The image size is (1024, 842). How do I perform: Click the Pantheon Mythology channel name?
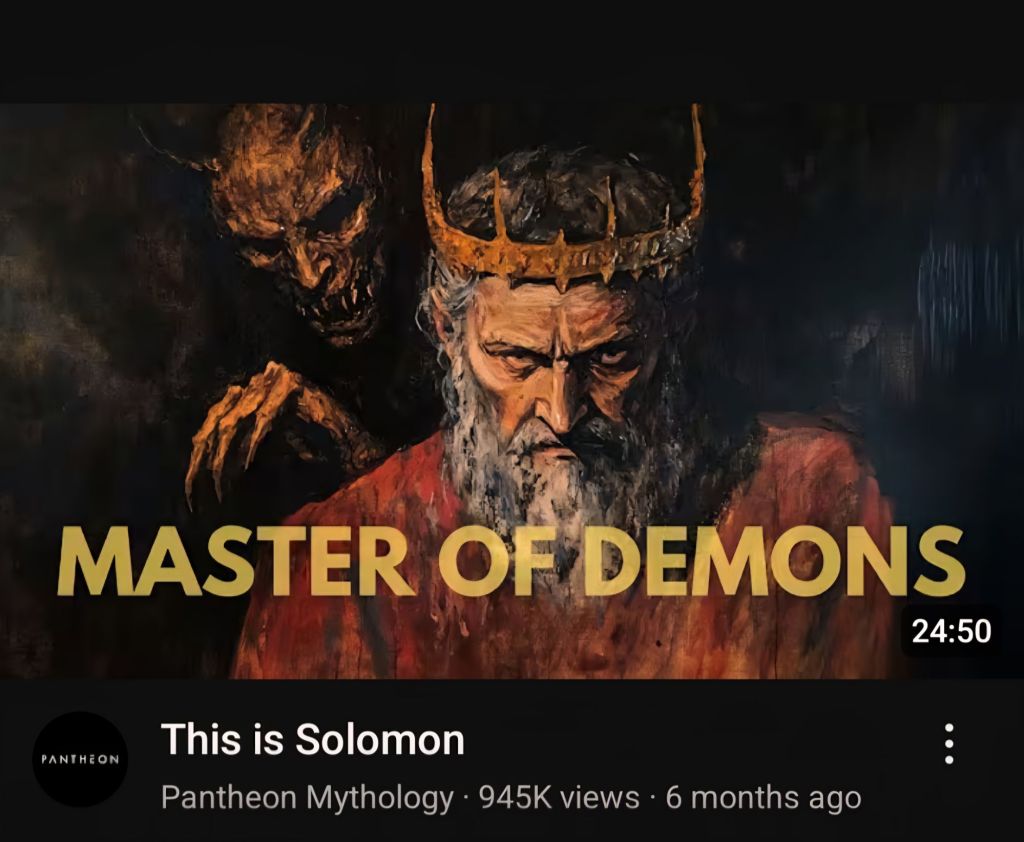click(307, 798)
